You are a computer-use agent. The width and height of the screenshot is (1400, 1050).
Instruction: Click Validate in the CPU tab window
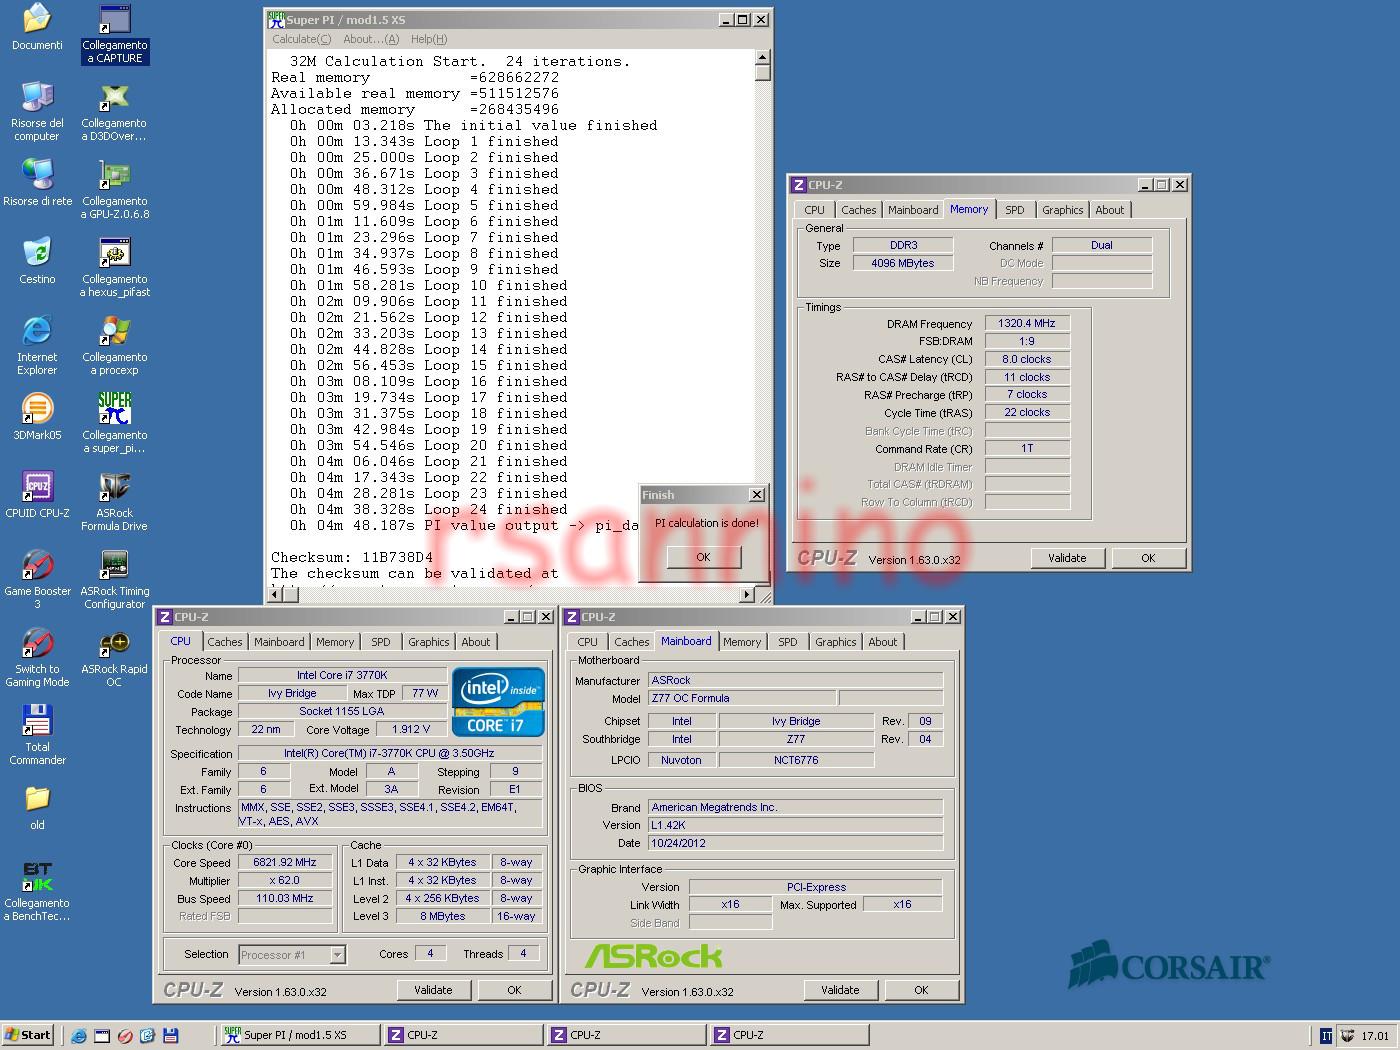[433, 990]
